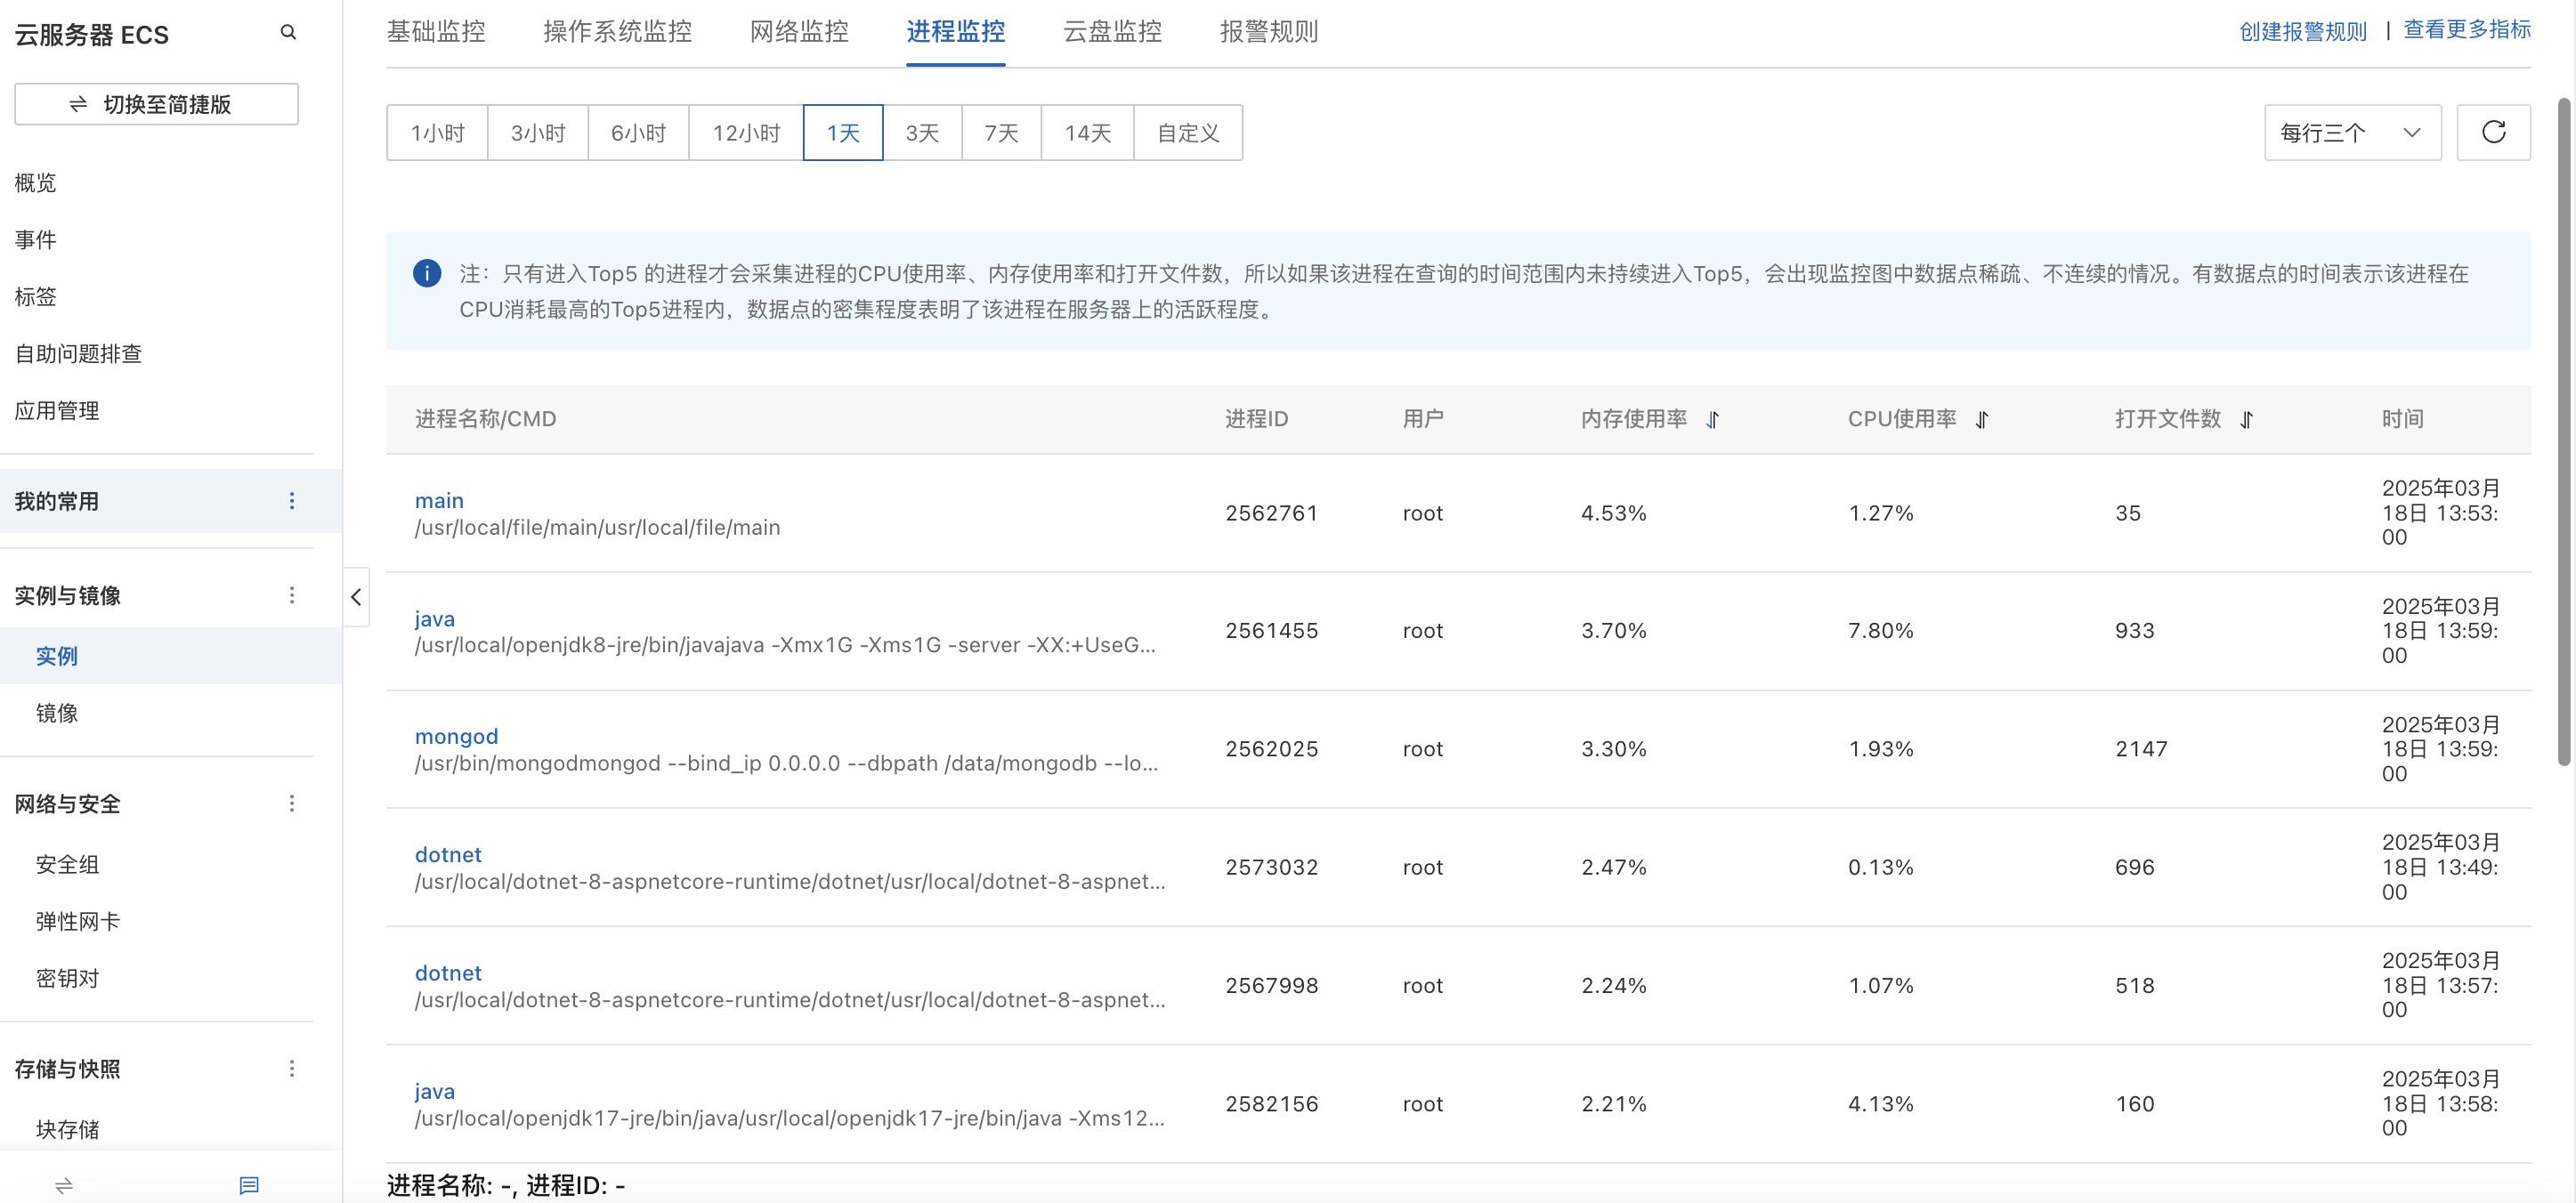Select the 14天 time range
This screenshot has width=2576, height=1203.
1086,132
